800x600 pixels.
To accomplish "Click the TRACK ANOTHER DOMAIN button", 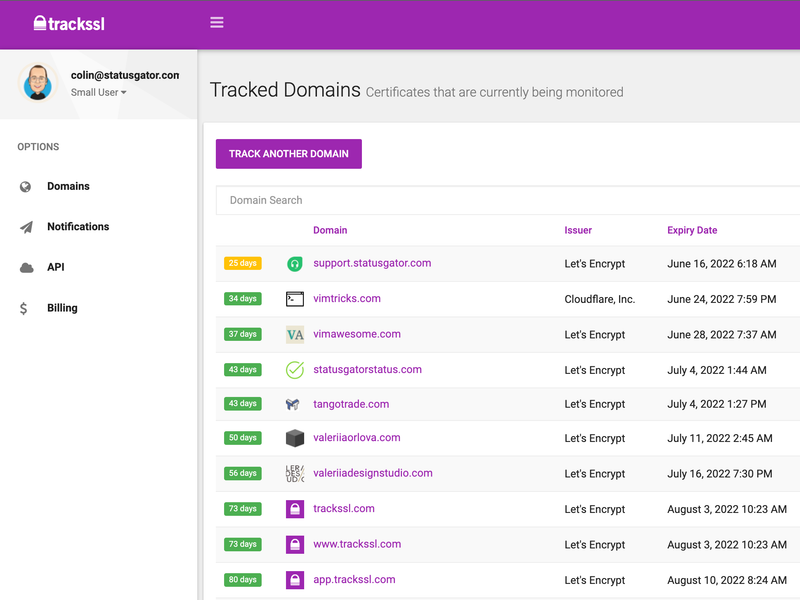I will click(x=288, y=154).
